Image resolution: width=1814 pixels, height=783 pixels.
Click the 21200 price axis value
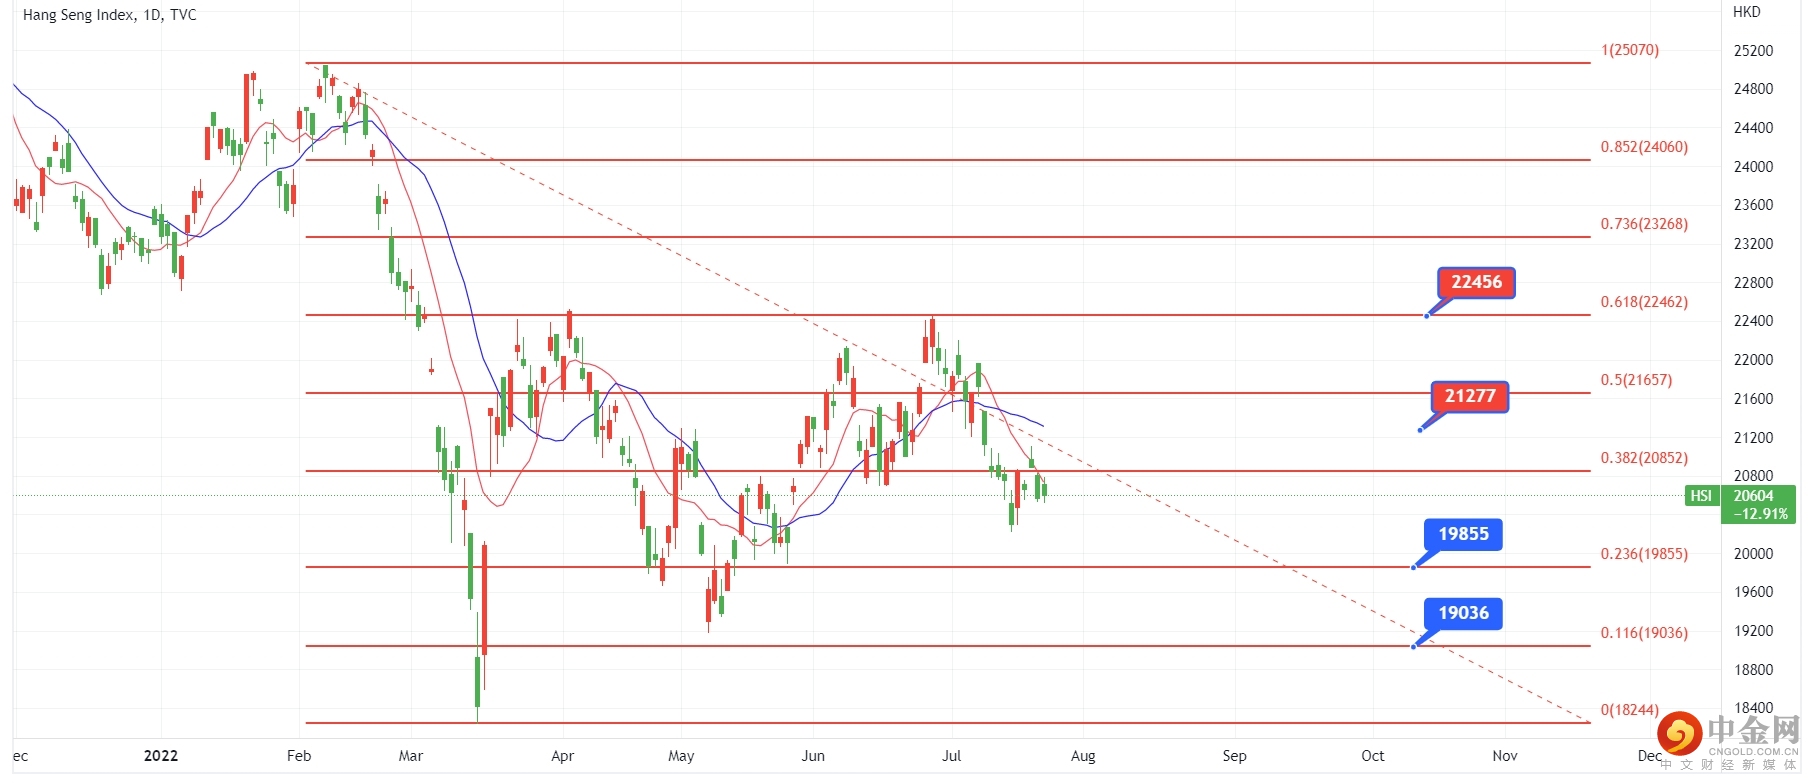coord(1753,438)
